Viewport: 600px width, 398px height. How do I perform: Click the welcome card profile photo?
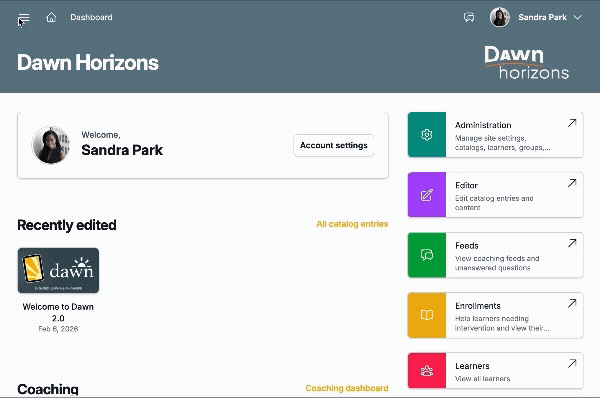[51, 145]
